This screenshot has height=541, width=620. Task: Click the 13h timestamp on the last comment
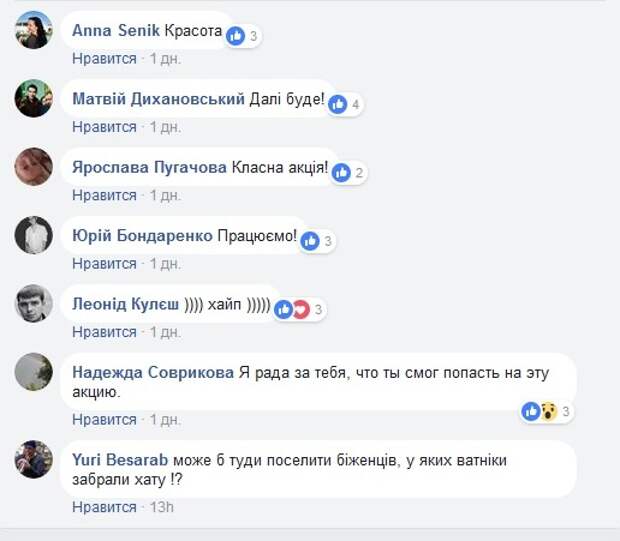coord(162,507)
